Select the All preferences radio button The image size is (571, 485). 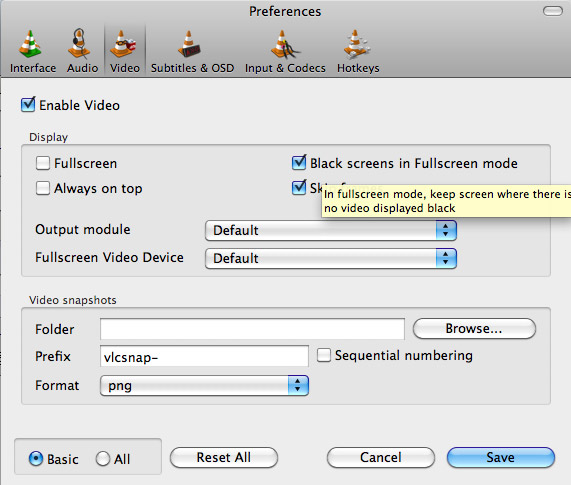(x=103, y=459)
